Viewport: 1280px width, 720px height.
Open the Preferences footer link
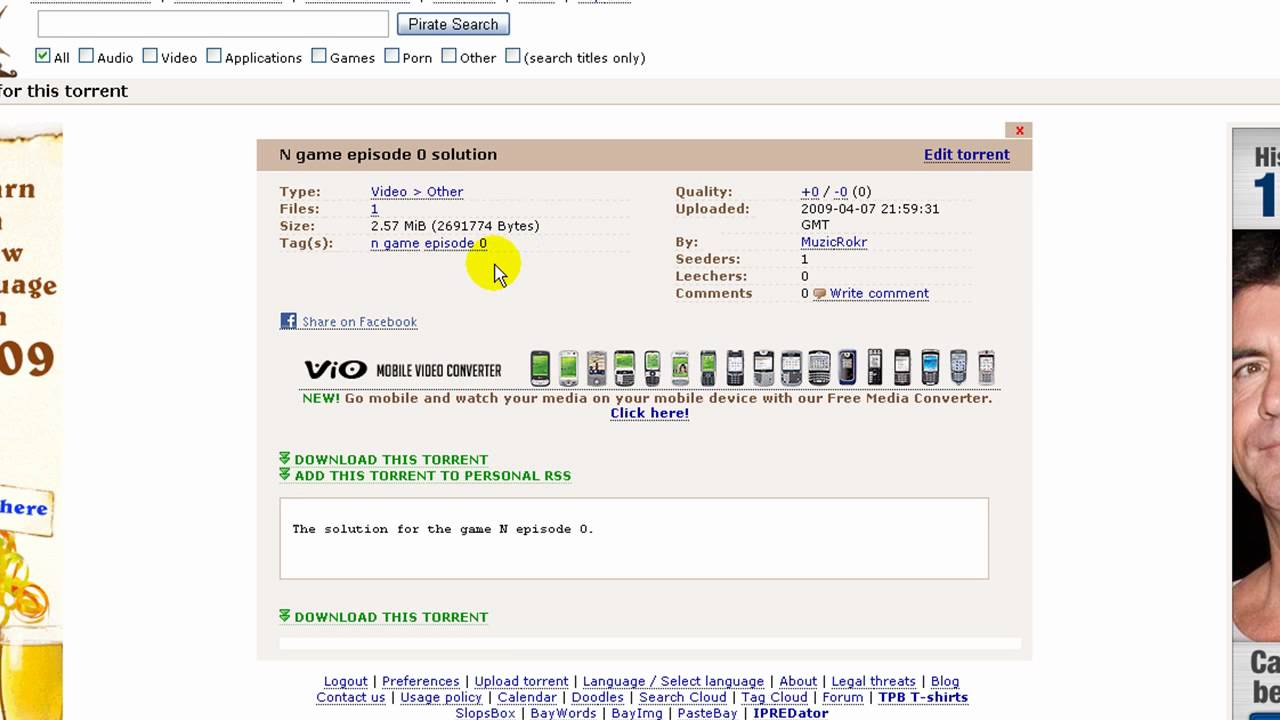pyautogui.click(x=421, y=681)
